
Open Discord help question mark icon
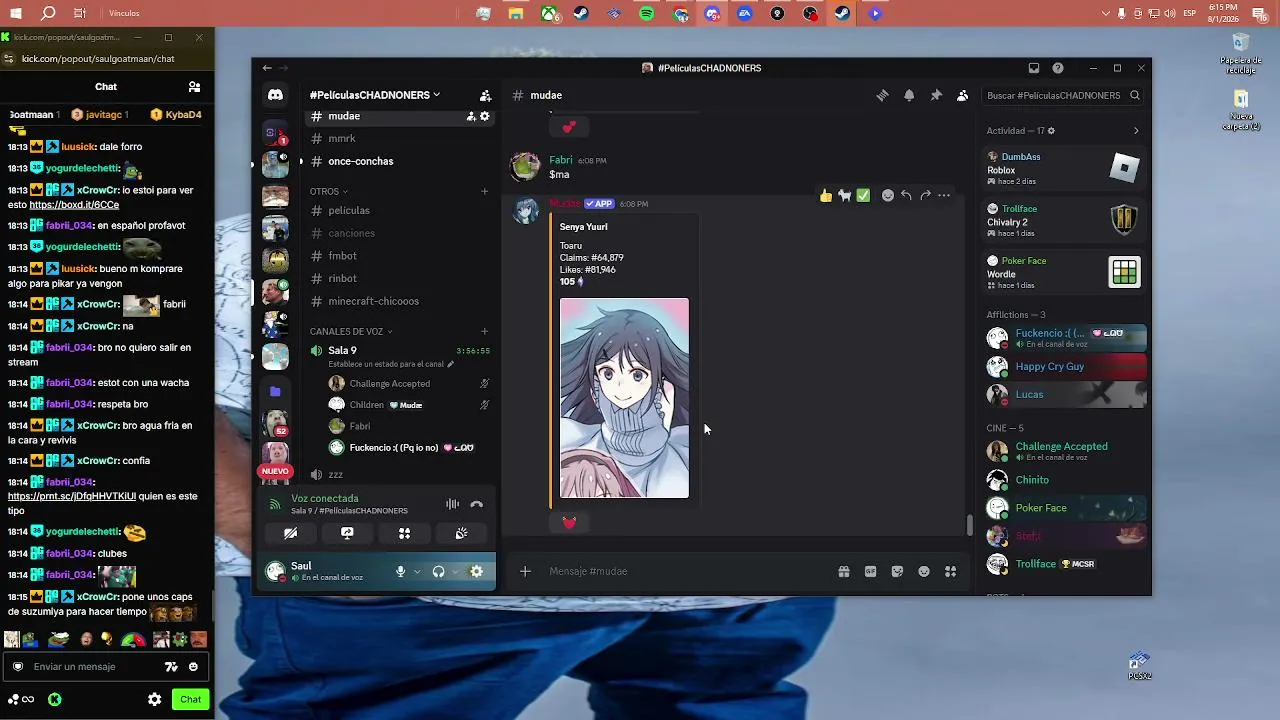coord(1058,68)
